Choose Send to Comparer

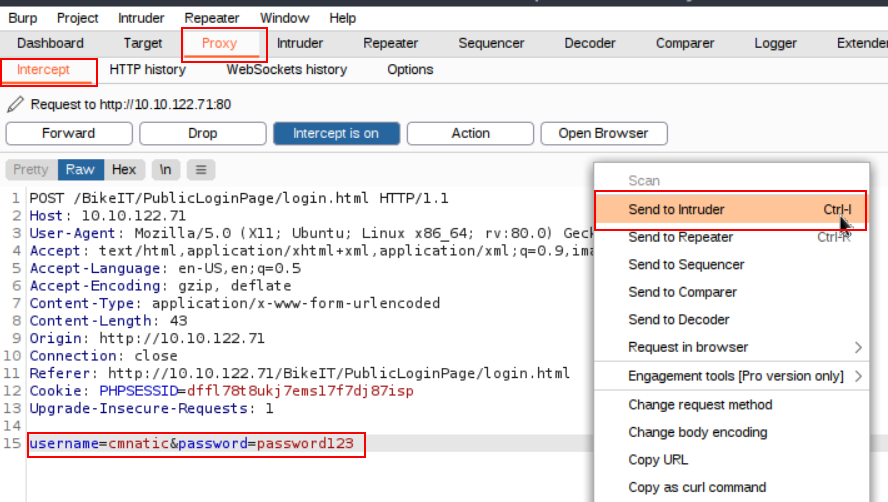731,292
